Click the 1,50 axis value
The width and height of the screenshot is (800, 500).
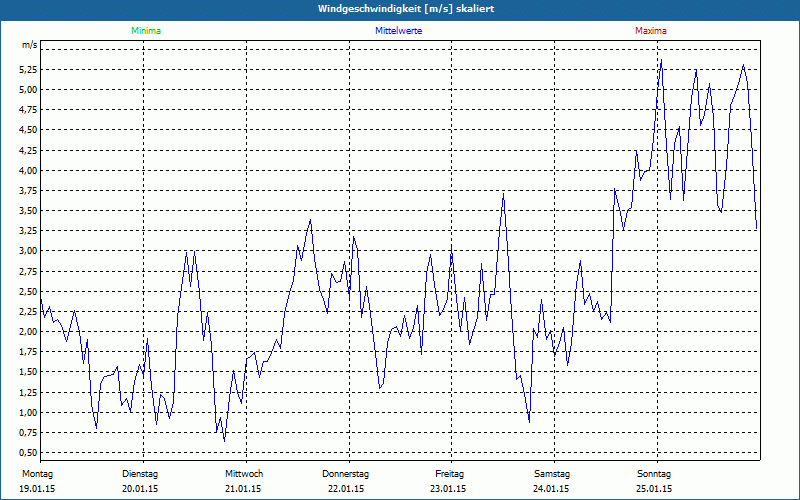pos(29,372)
